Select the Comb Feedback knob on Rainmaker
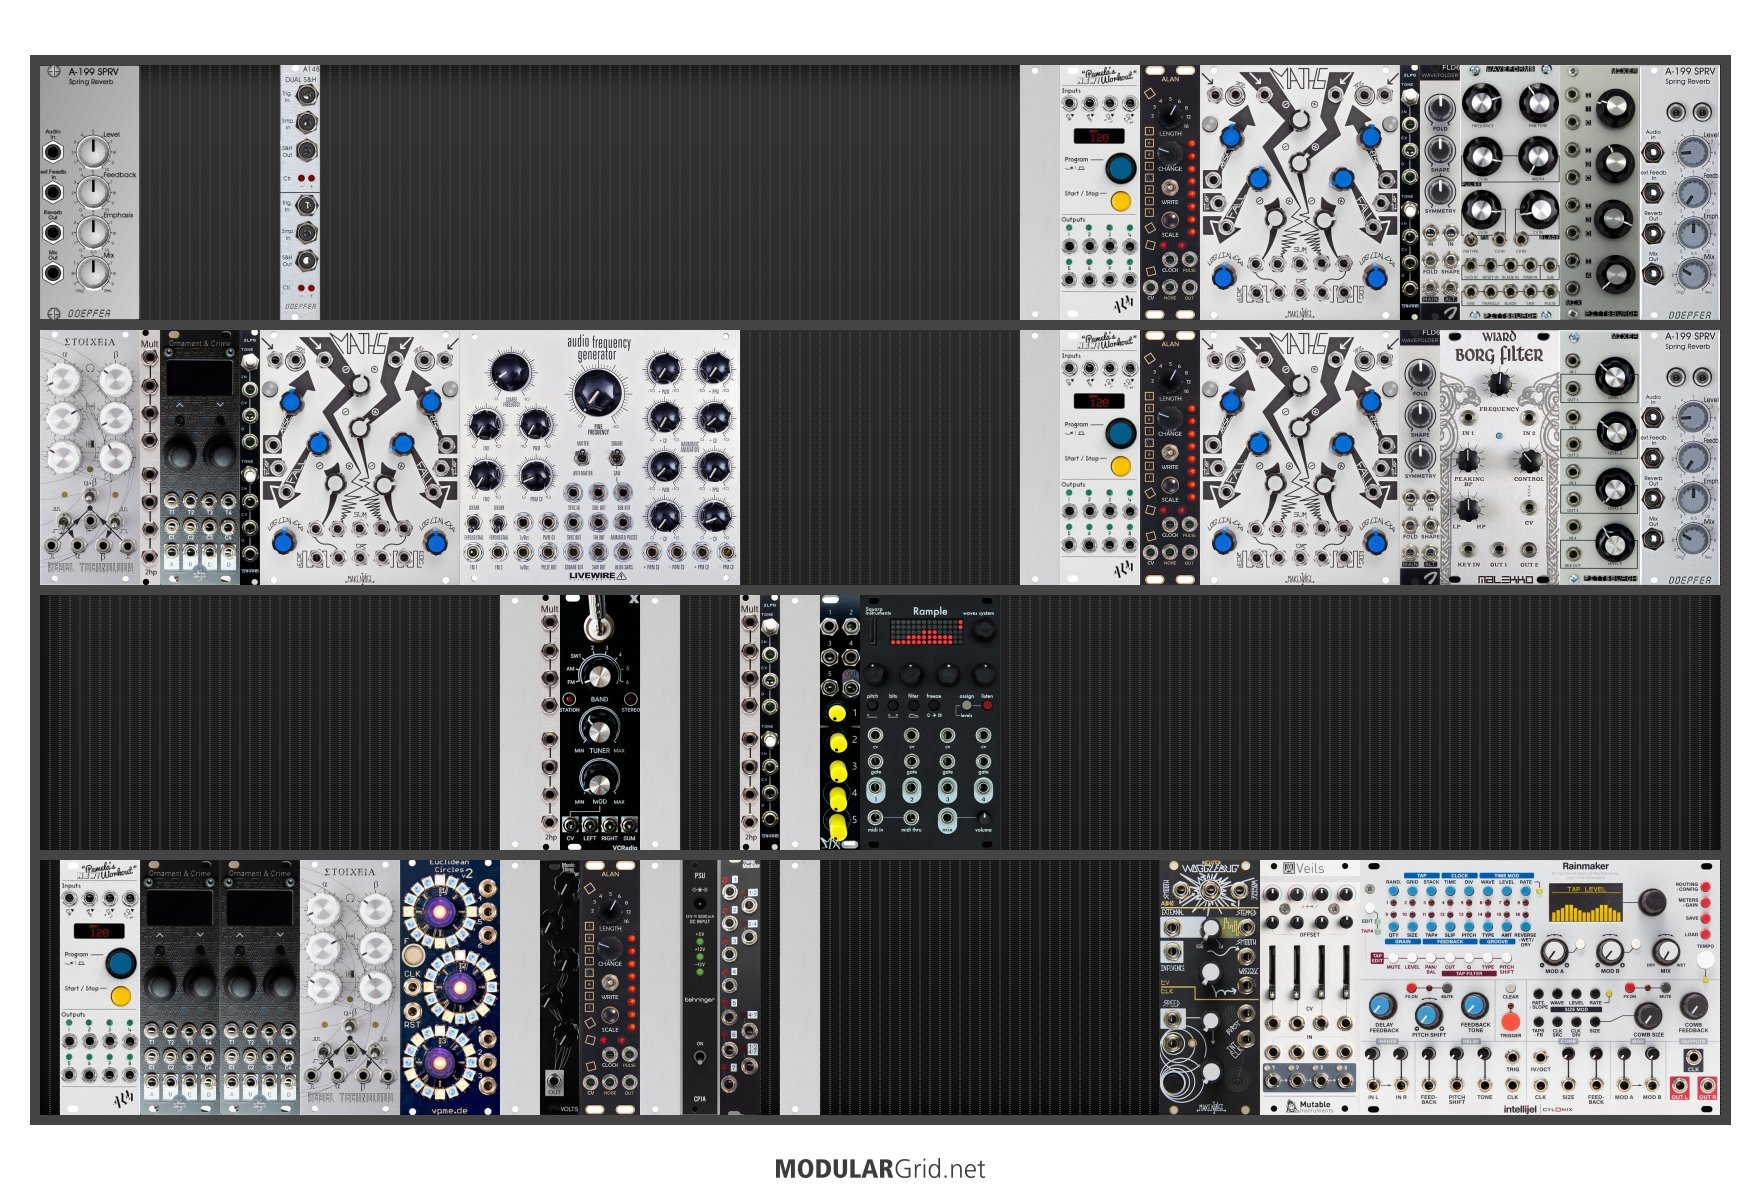 pyautogui.click(x=1694, y=1006)
